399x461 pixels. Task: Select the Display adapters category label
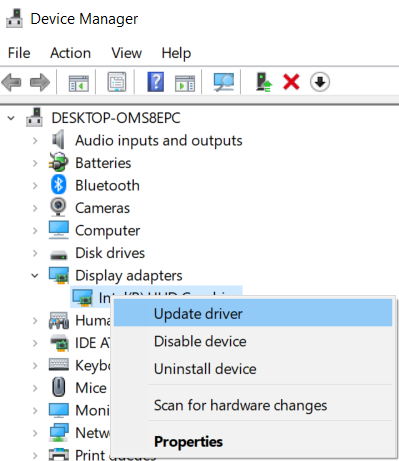point(129,276)
